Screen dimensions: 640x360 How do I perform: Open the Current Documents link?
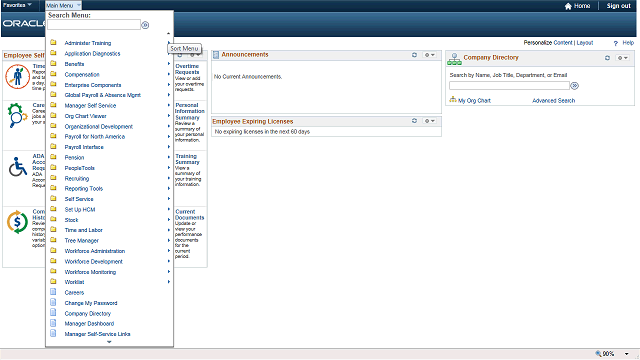pyautogui.click(x=189, y=215)
